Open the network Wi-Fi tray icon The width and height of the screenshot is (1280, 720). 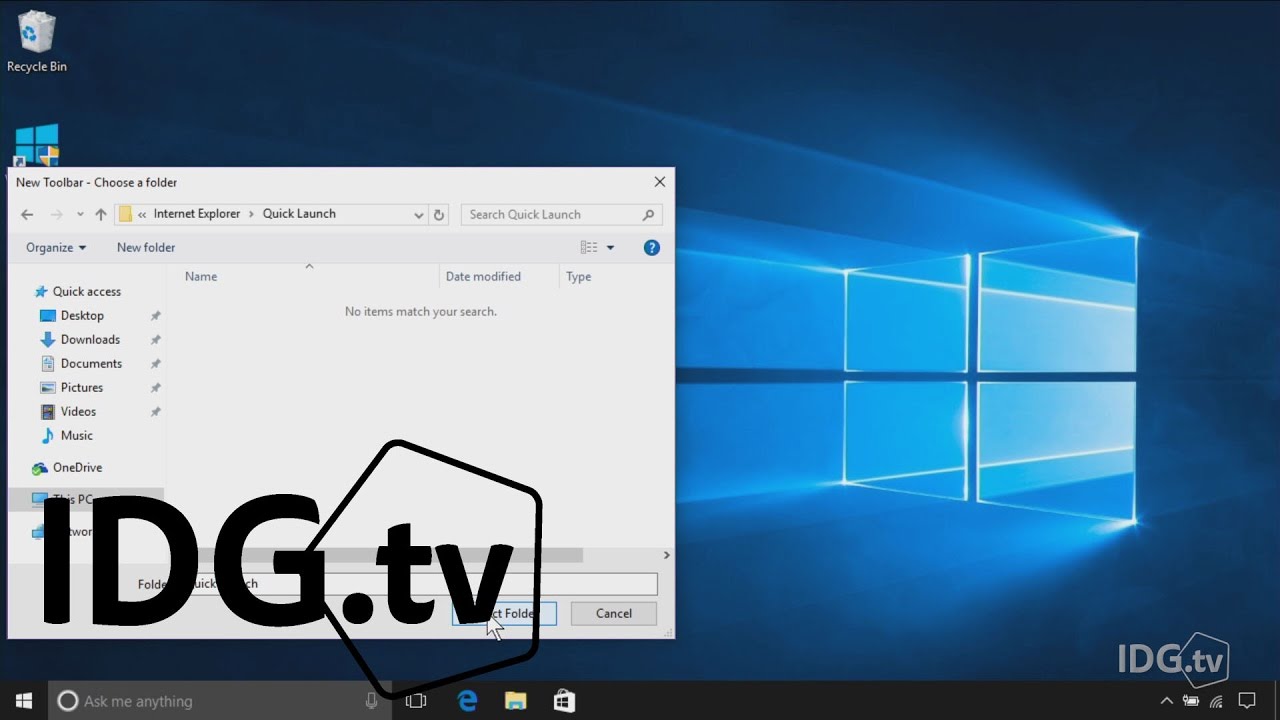point(1216,701)
